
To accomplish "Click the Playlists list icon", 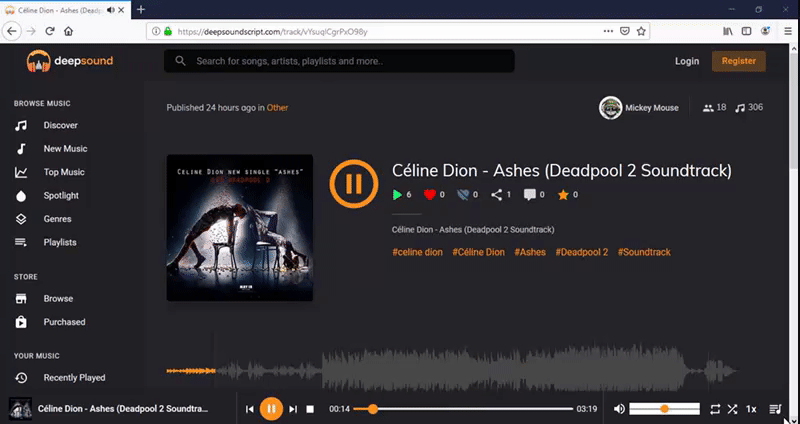I will tap(21, 242).
